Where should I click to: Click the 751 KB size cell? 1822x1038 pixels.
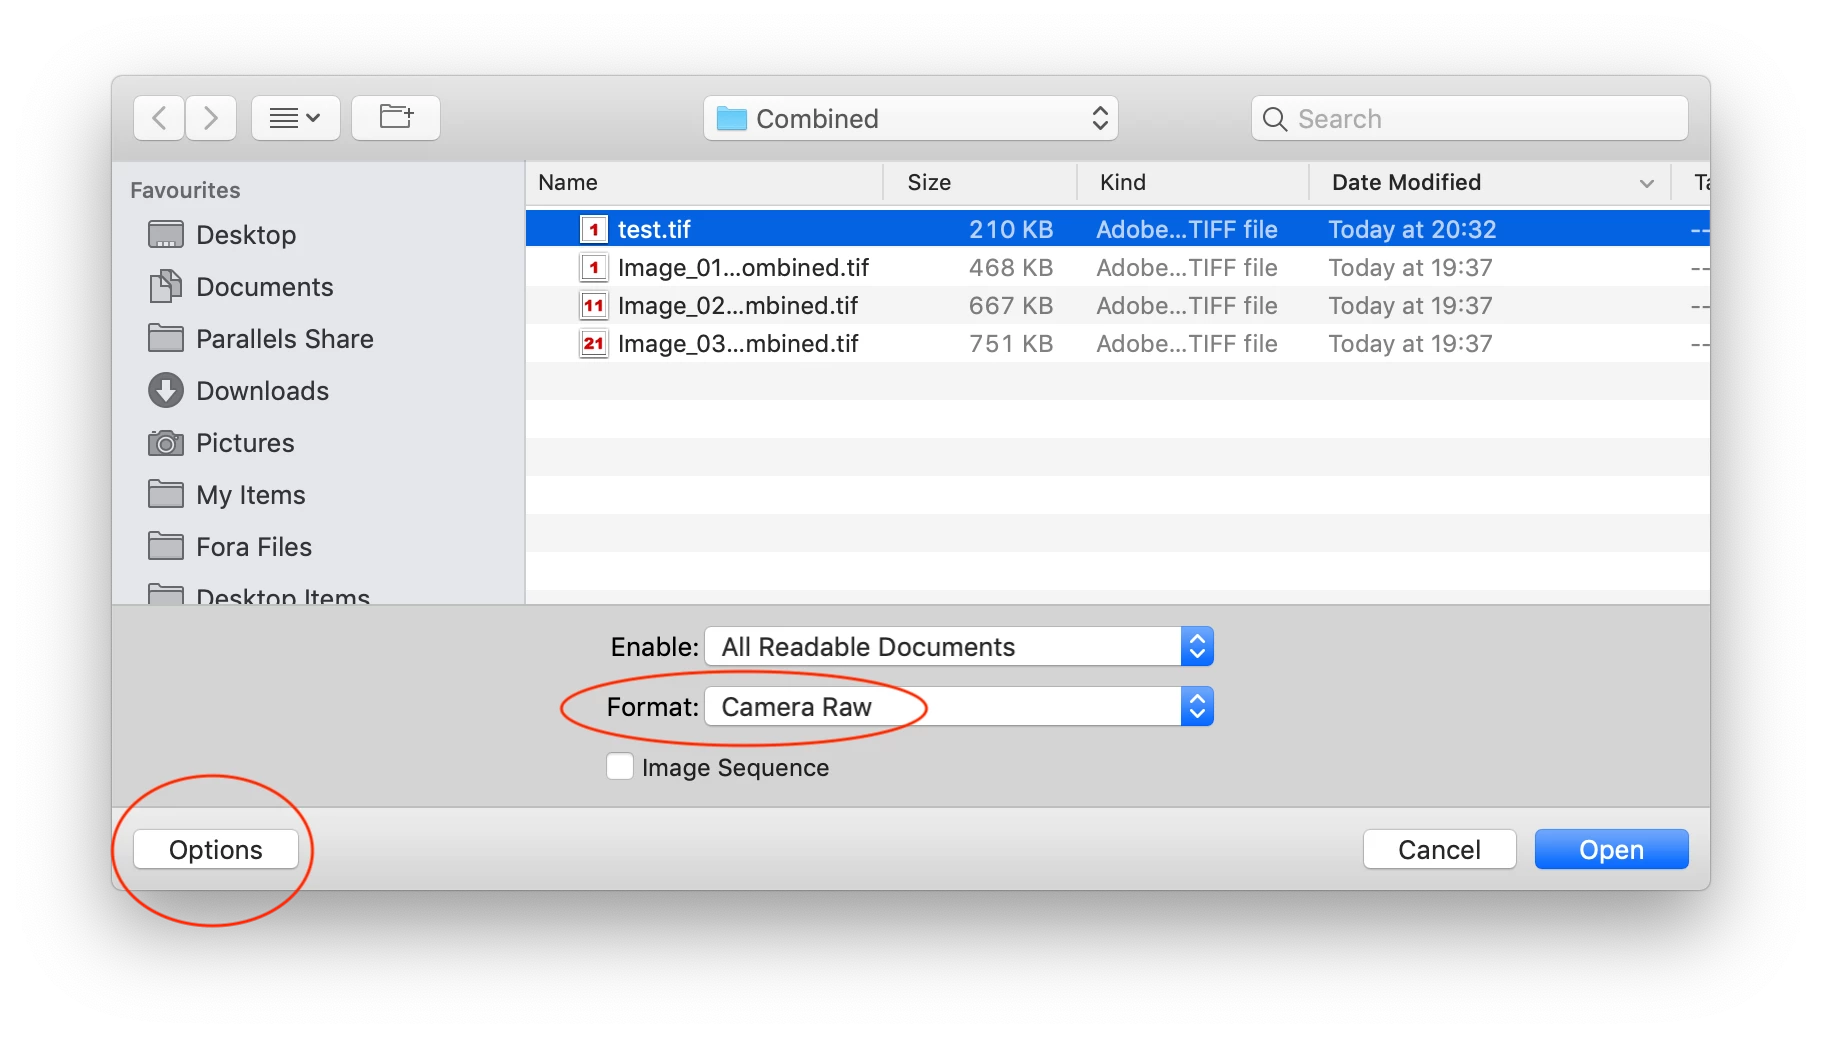(1011, 344)
